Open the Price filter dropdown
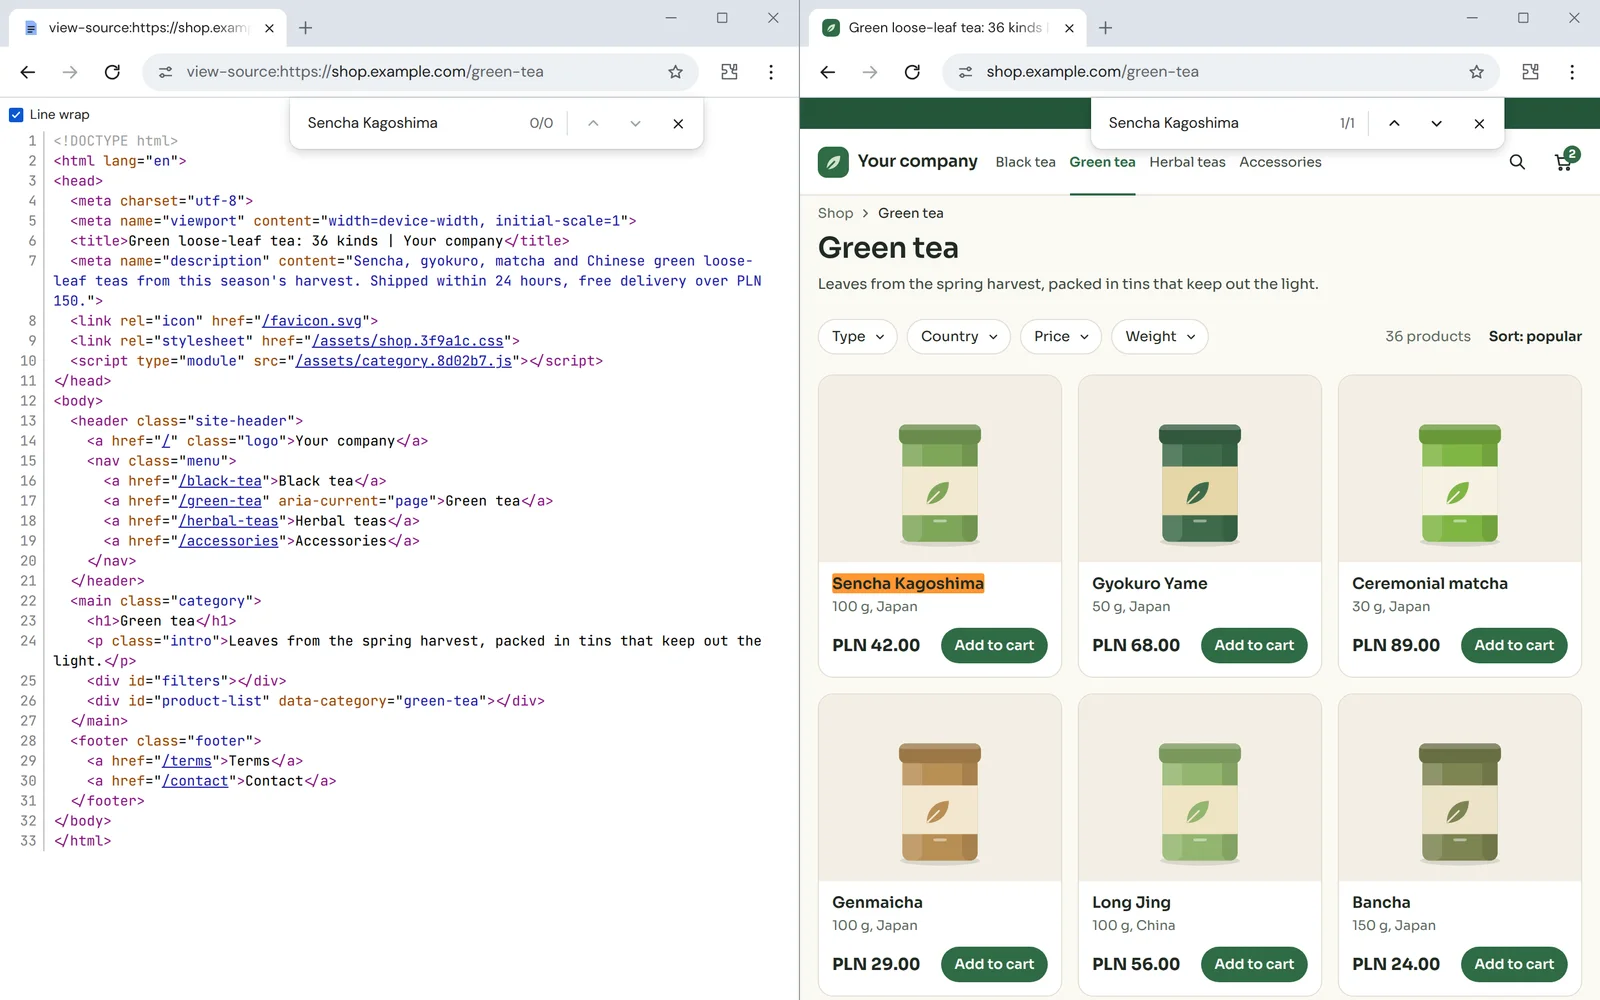This screenshot has width=1600, height=1000. pos(1061,337)
